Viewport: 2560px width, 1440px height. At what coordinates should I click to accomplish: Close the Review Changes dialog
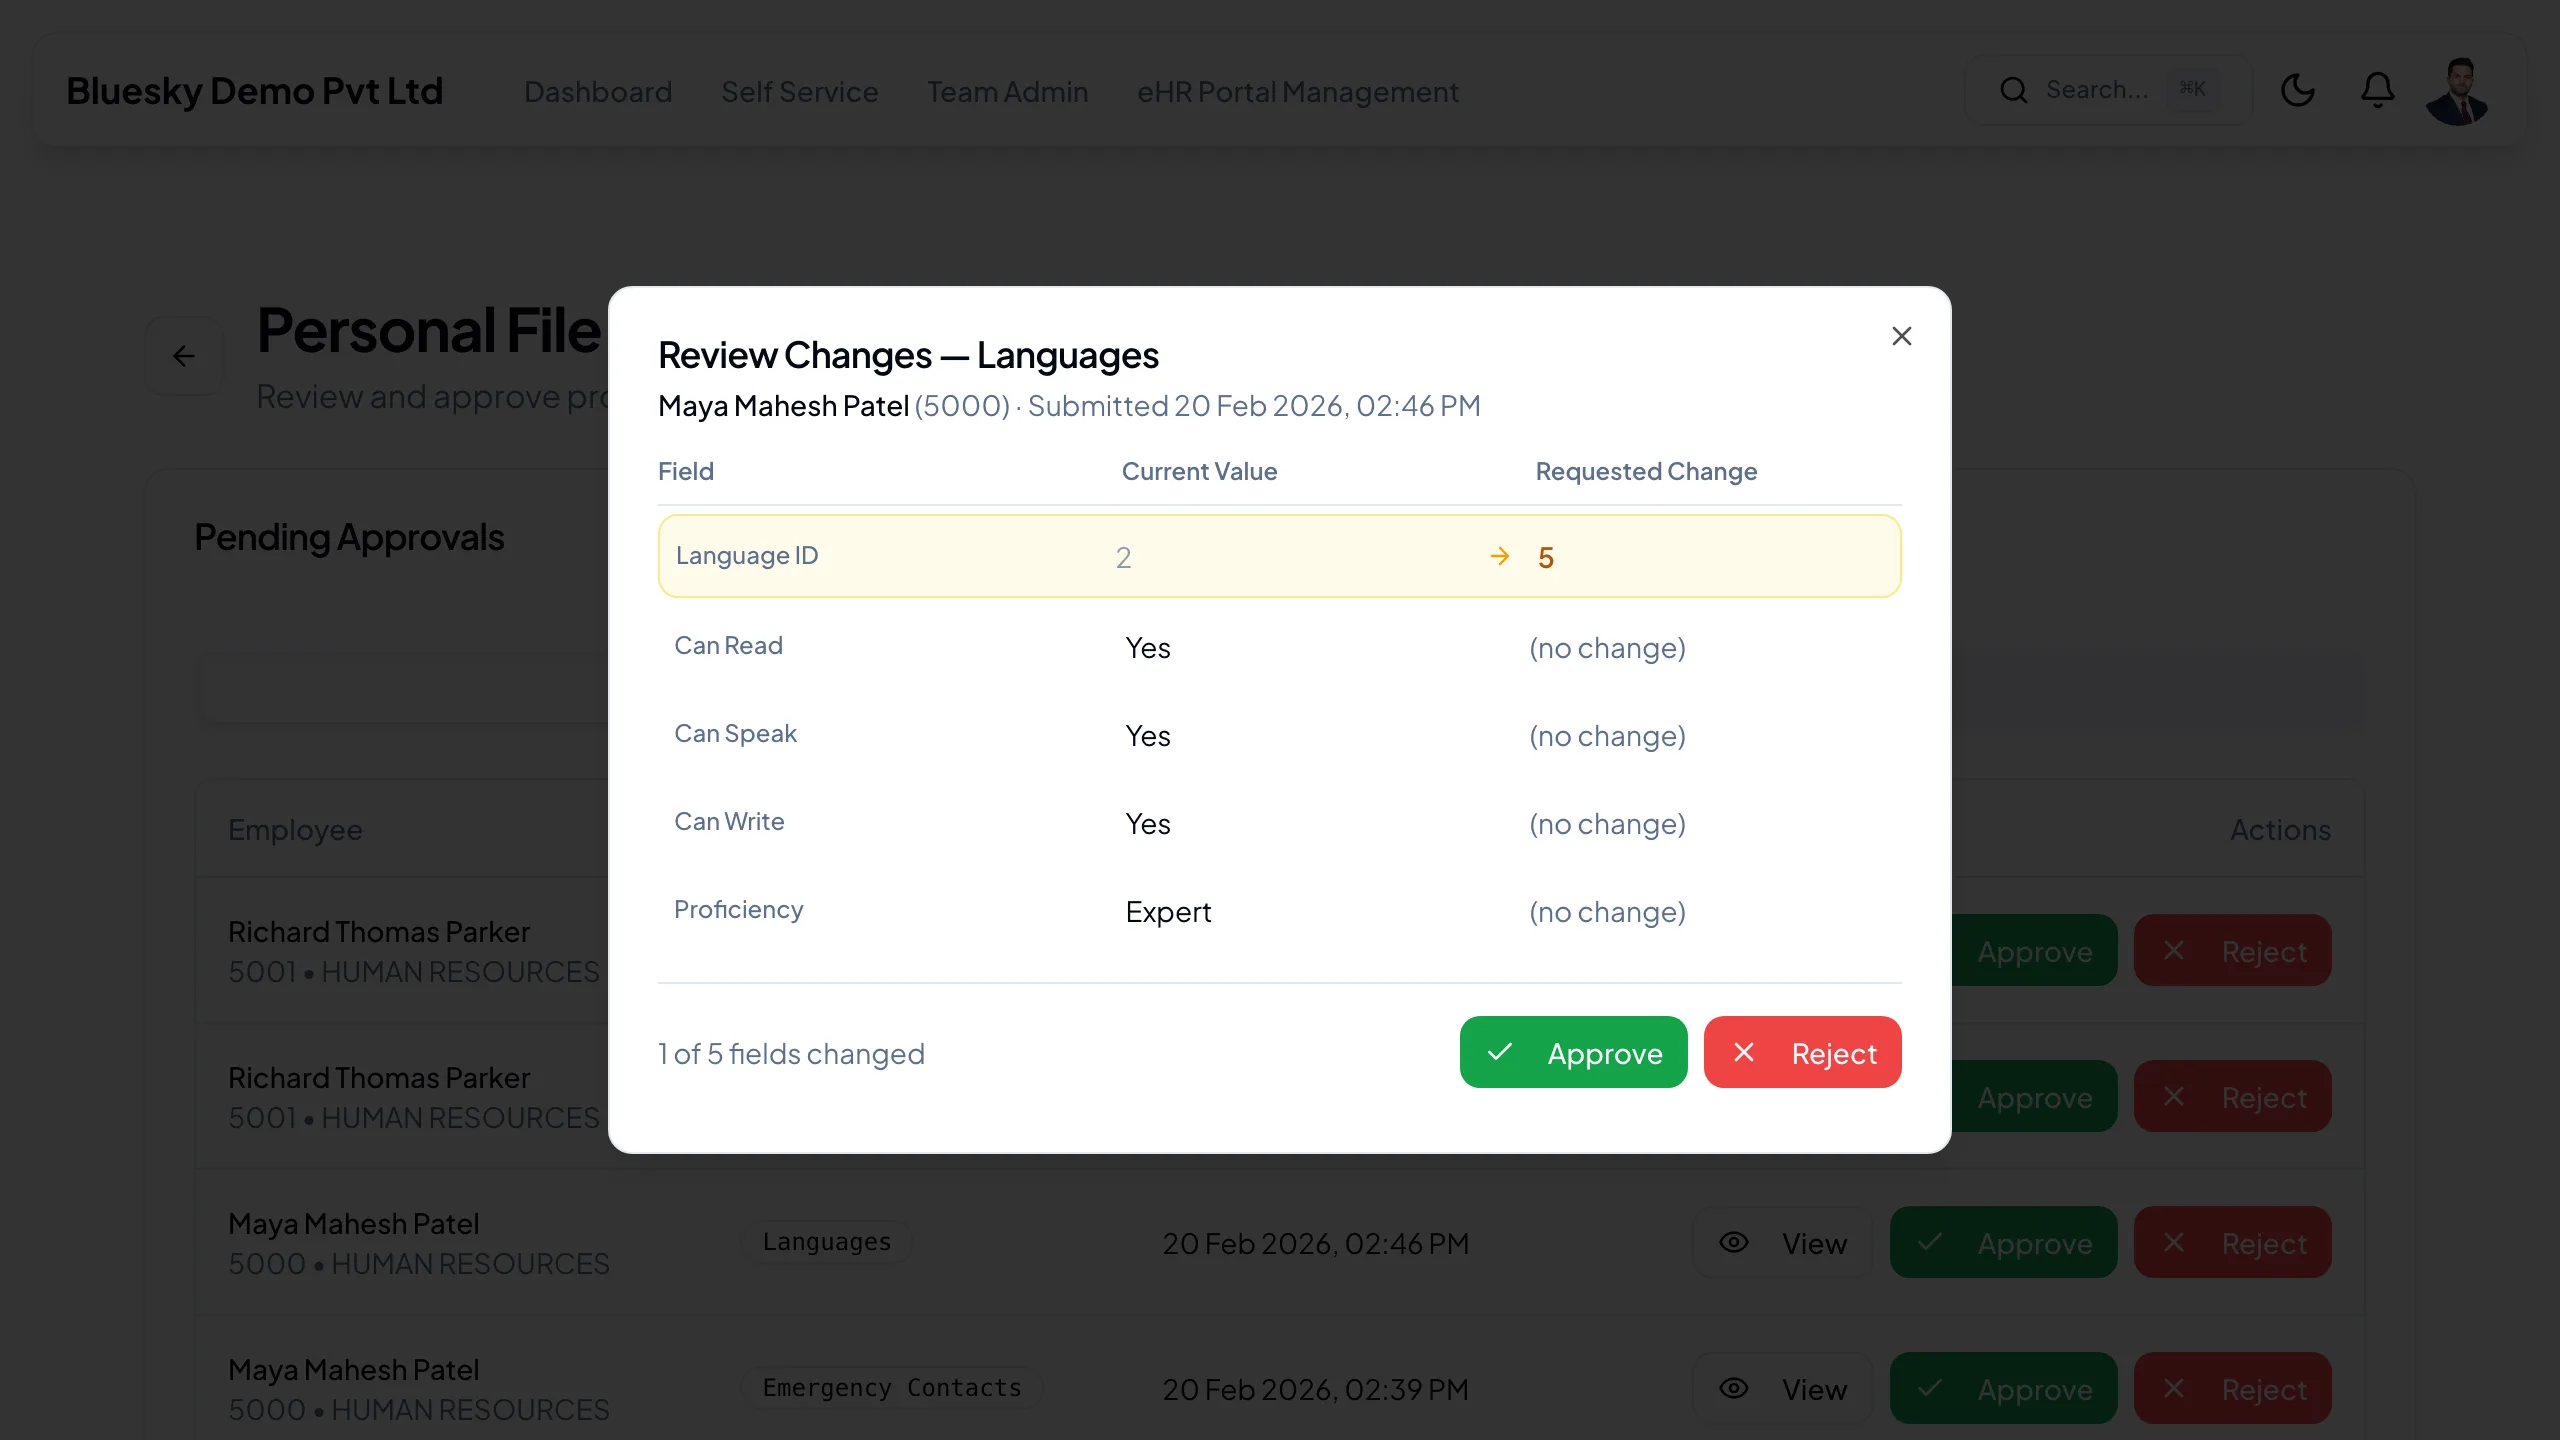tap(1901, 336)
